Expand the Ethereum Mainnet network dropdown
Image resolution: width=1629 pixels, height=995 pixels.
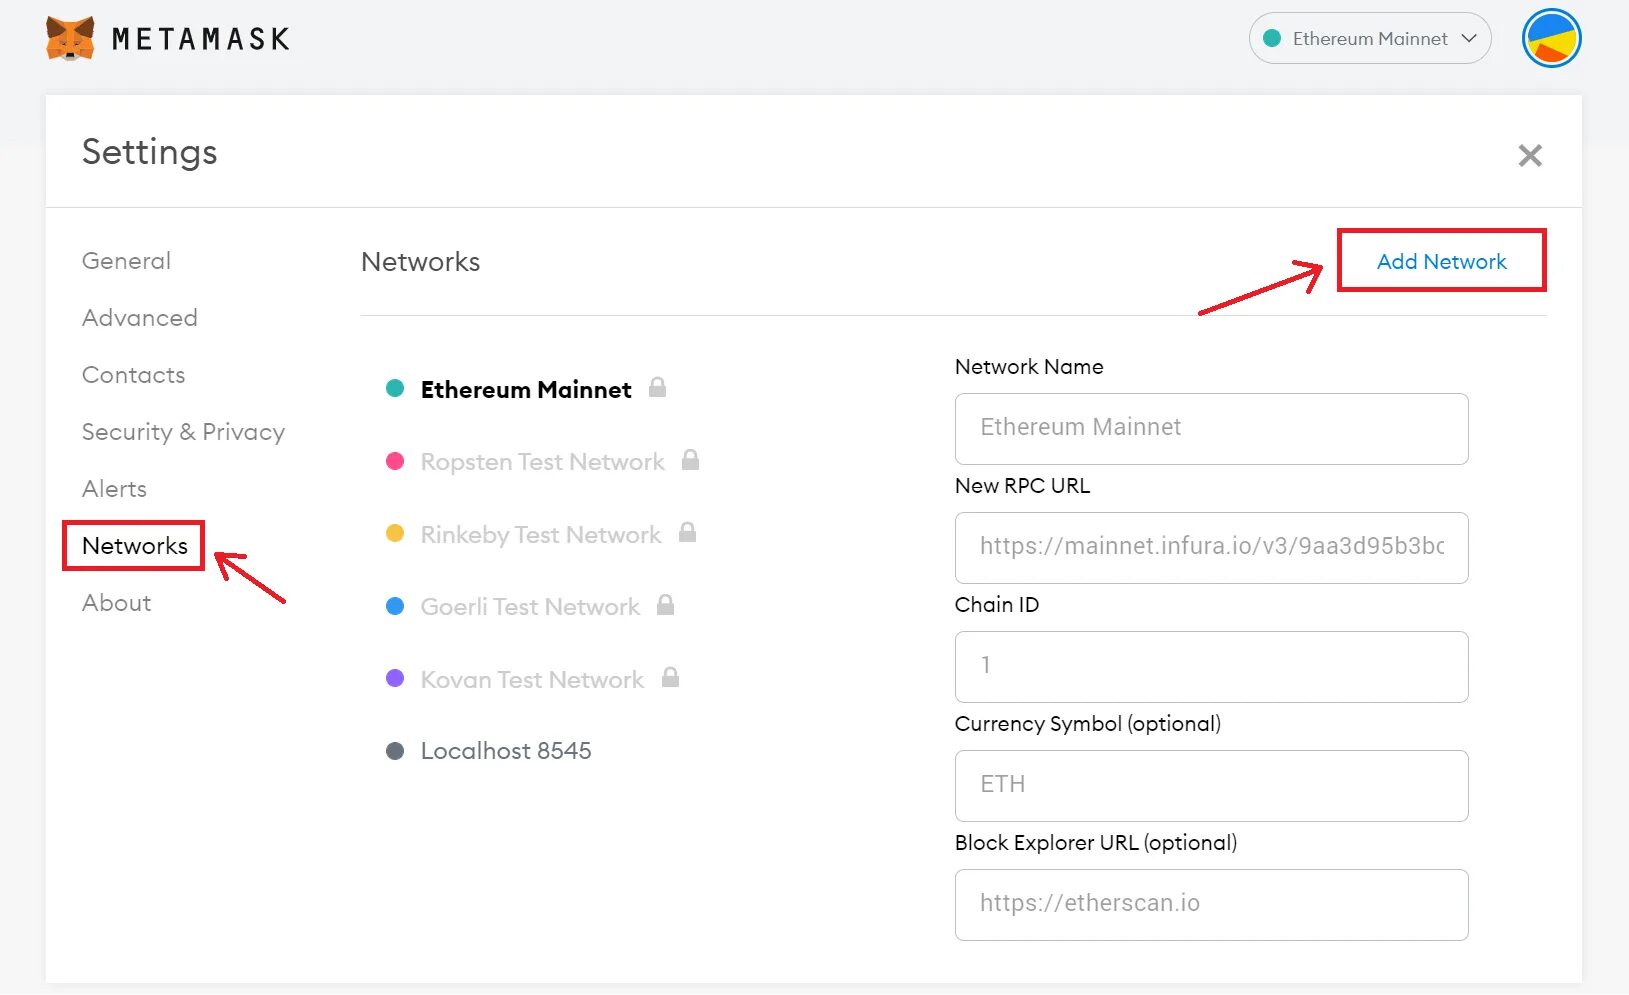coord(1369,39)
